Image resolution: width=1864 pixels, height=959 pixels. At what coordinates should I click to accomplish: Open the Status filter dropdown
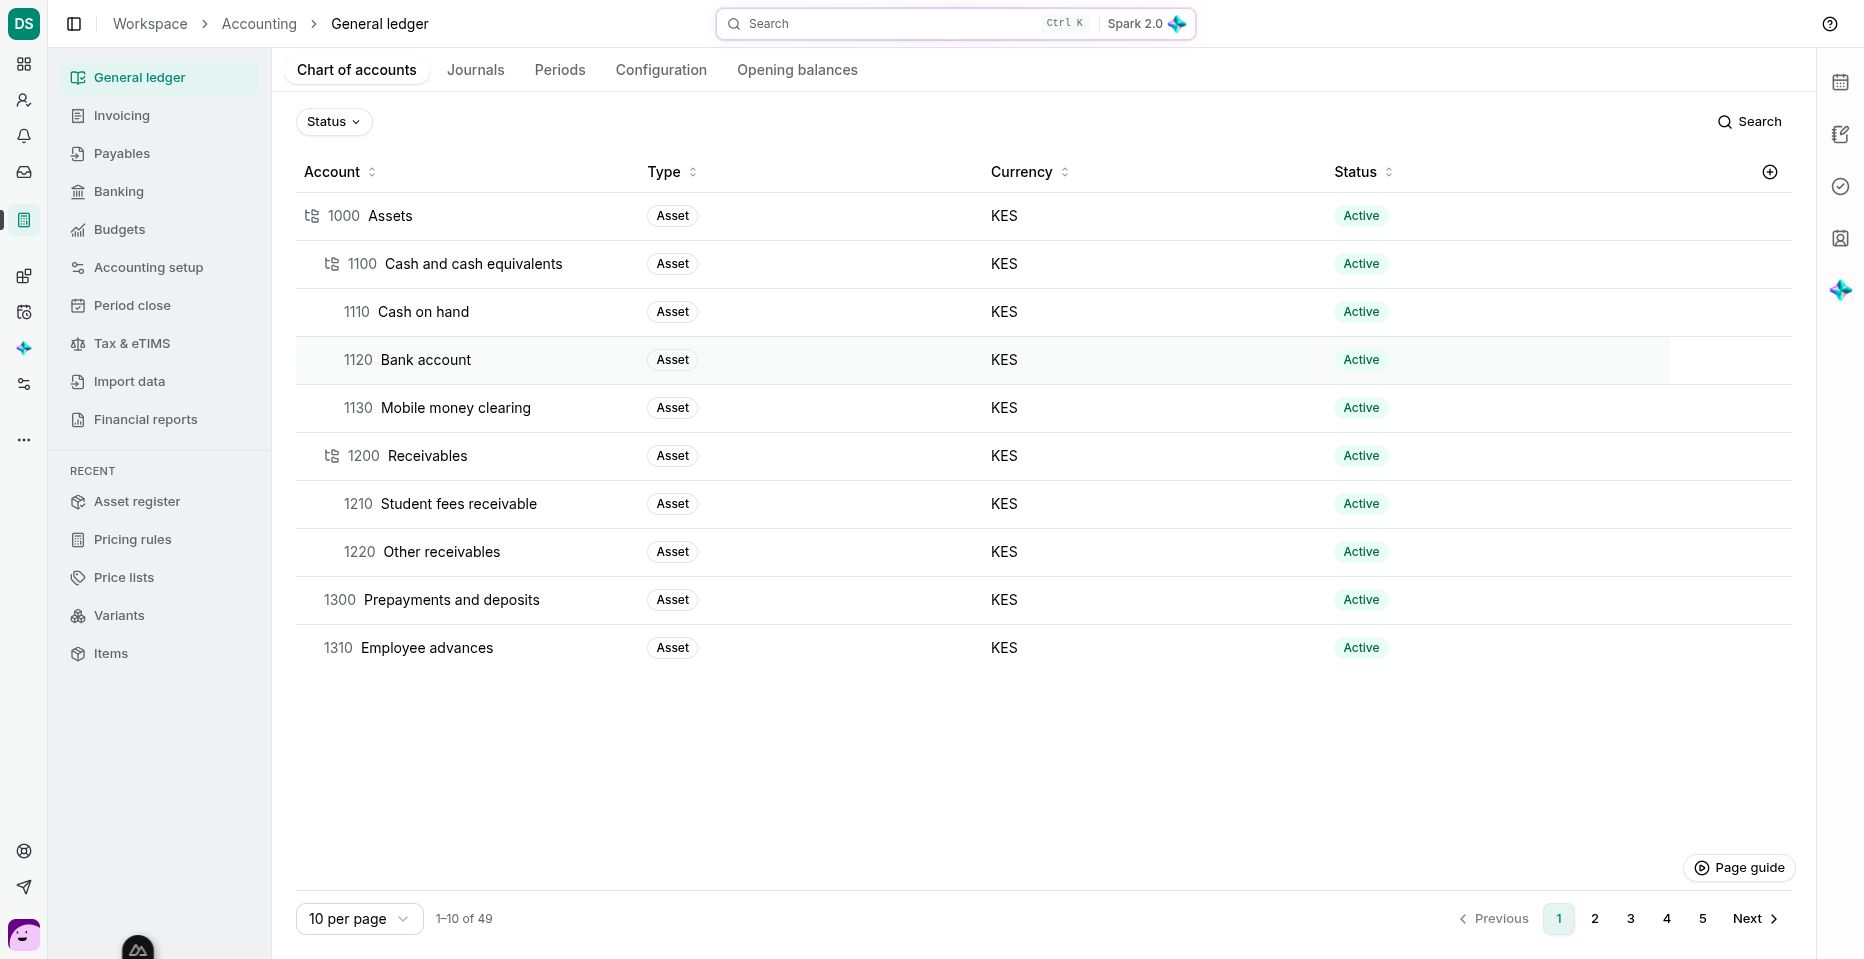tap(334, 122)
